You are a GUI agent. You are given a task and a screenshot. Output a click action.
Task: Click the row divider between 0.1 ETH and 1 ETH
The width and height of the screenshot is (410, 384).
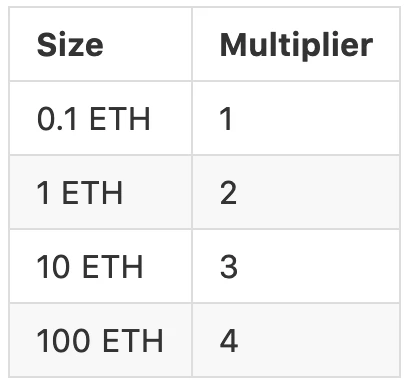(205, 155)
